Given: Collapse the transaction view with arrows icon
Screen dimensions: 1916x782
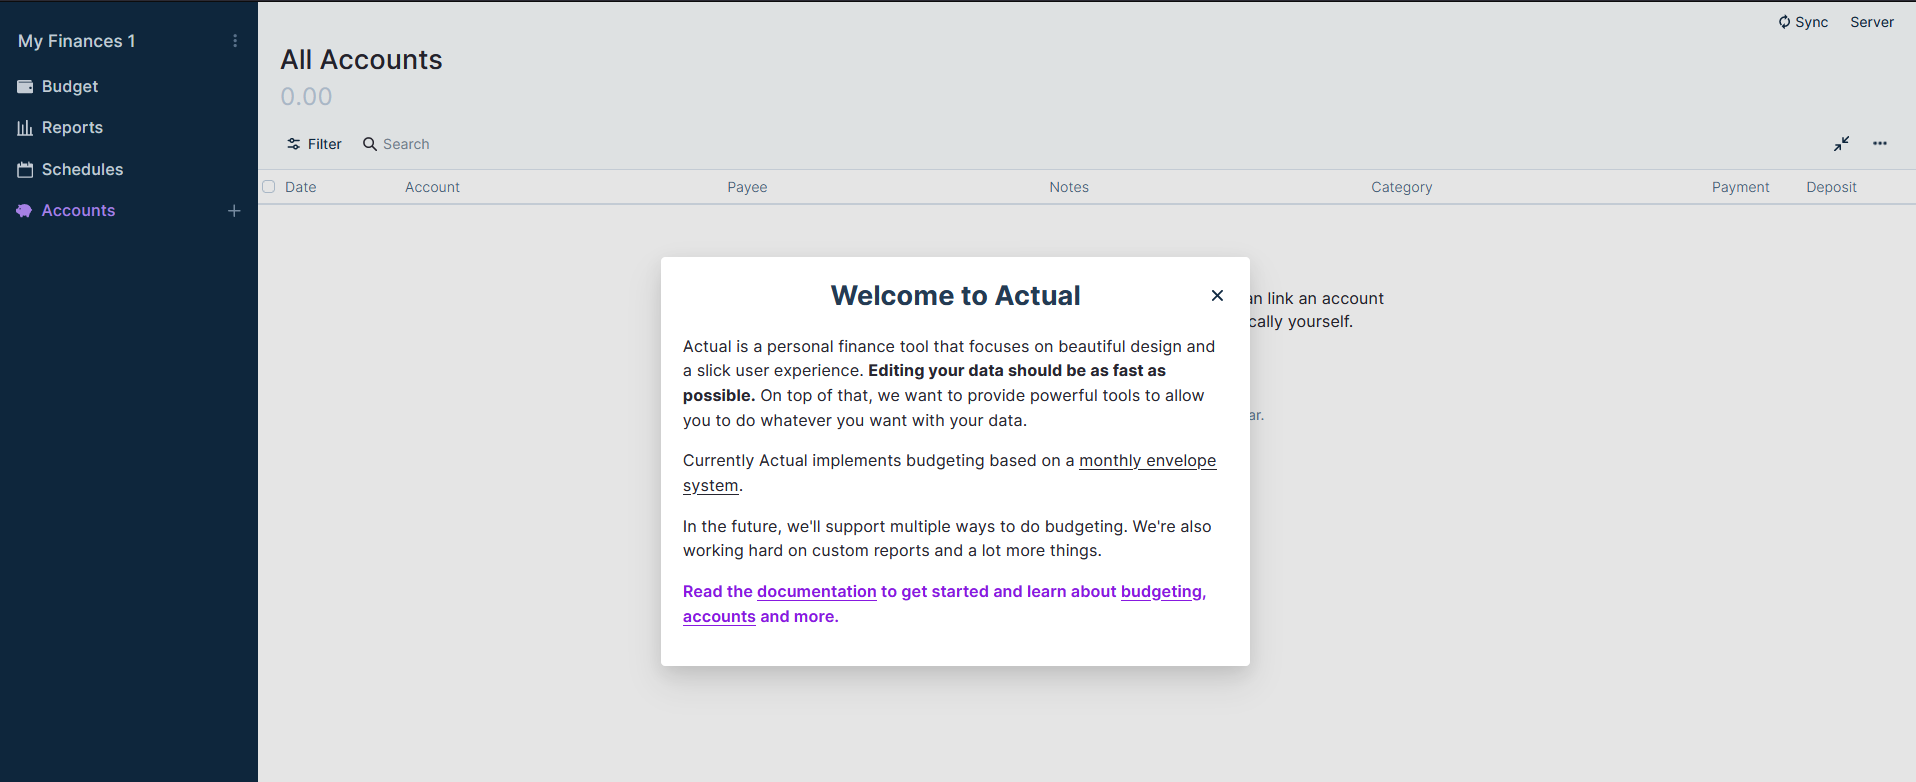Looking at the screenshot, I should point(1841,144).
